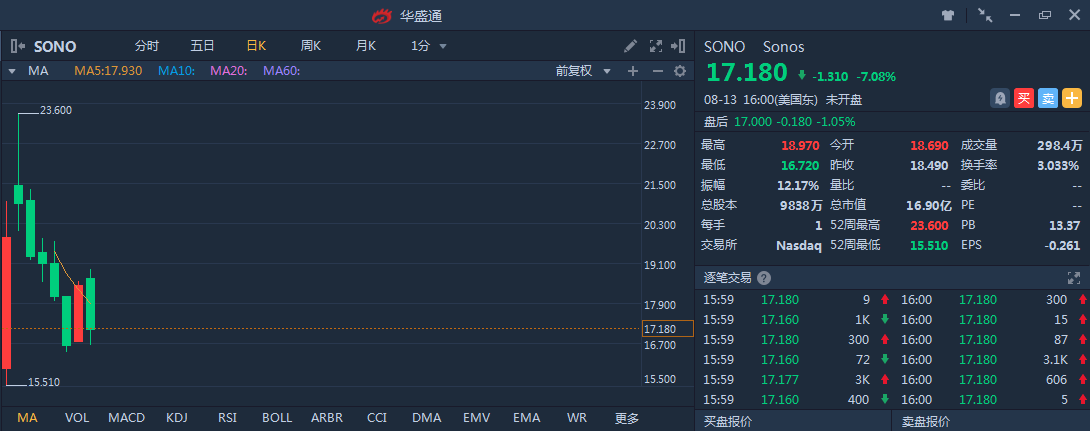Set price alert bell for SONO
The width and height of the screenshot is (1090, 431).
999,98
